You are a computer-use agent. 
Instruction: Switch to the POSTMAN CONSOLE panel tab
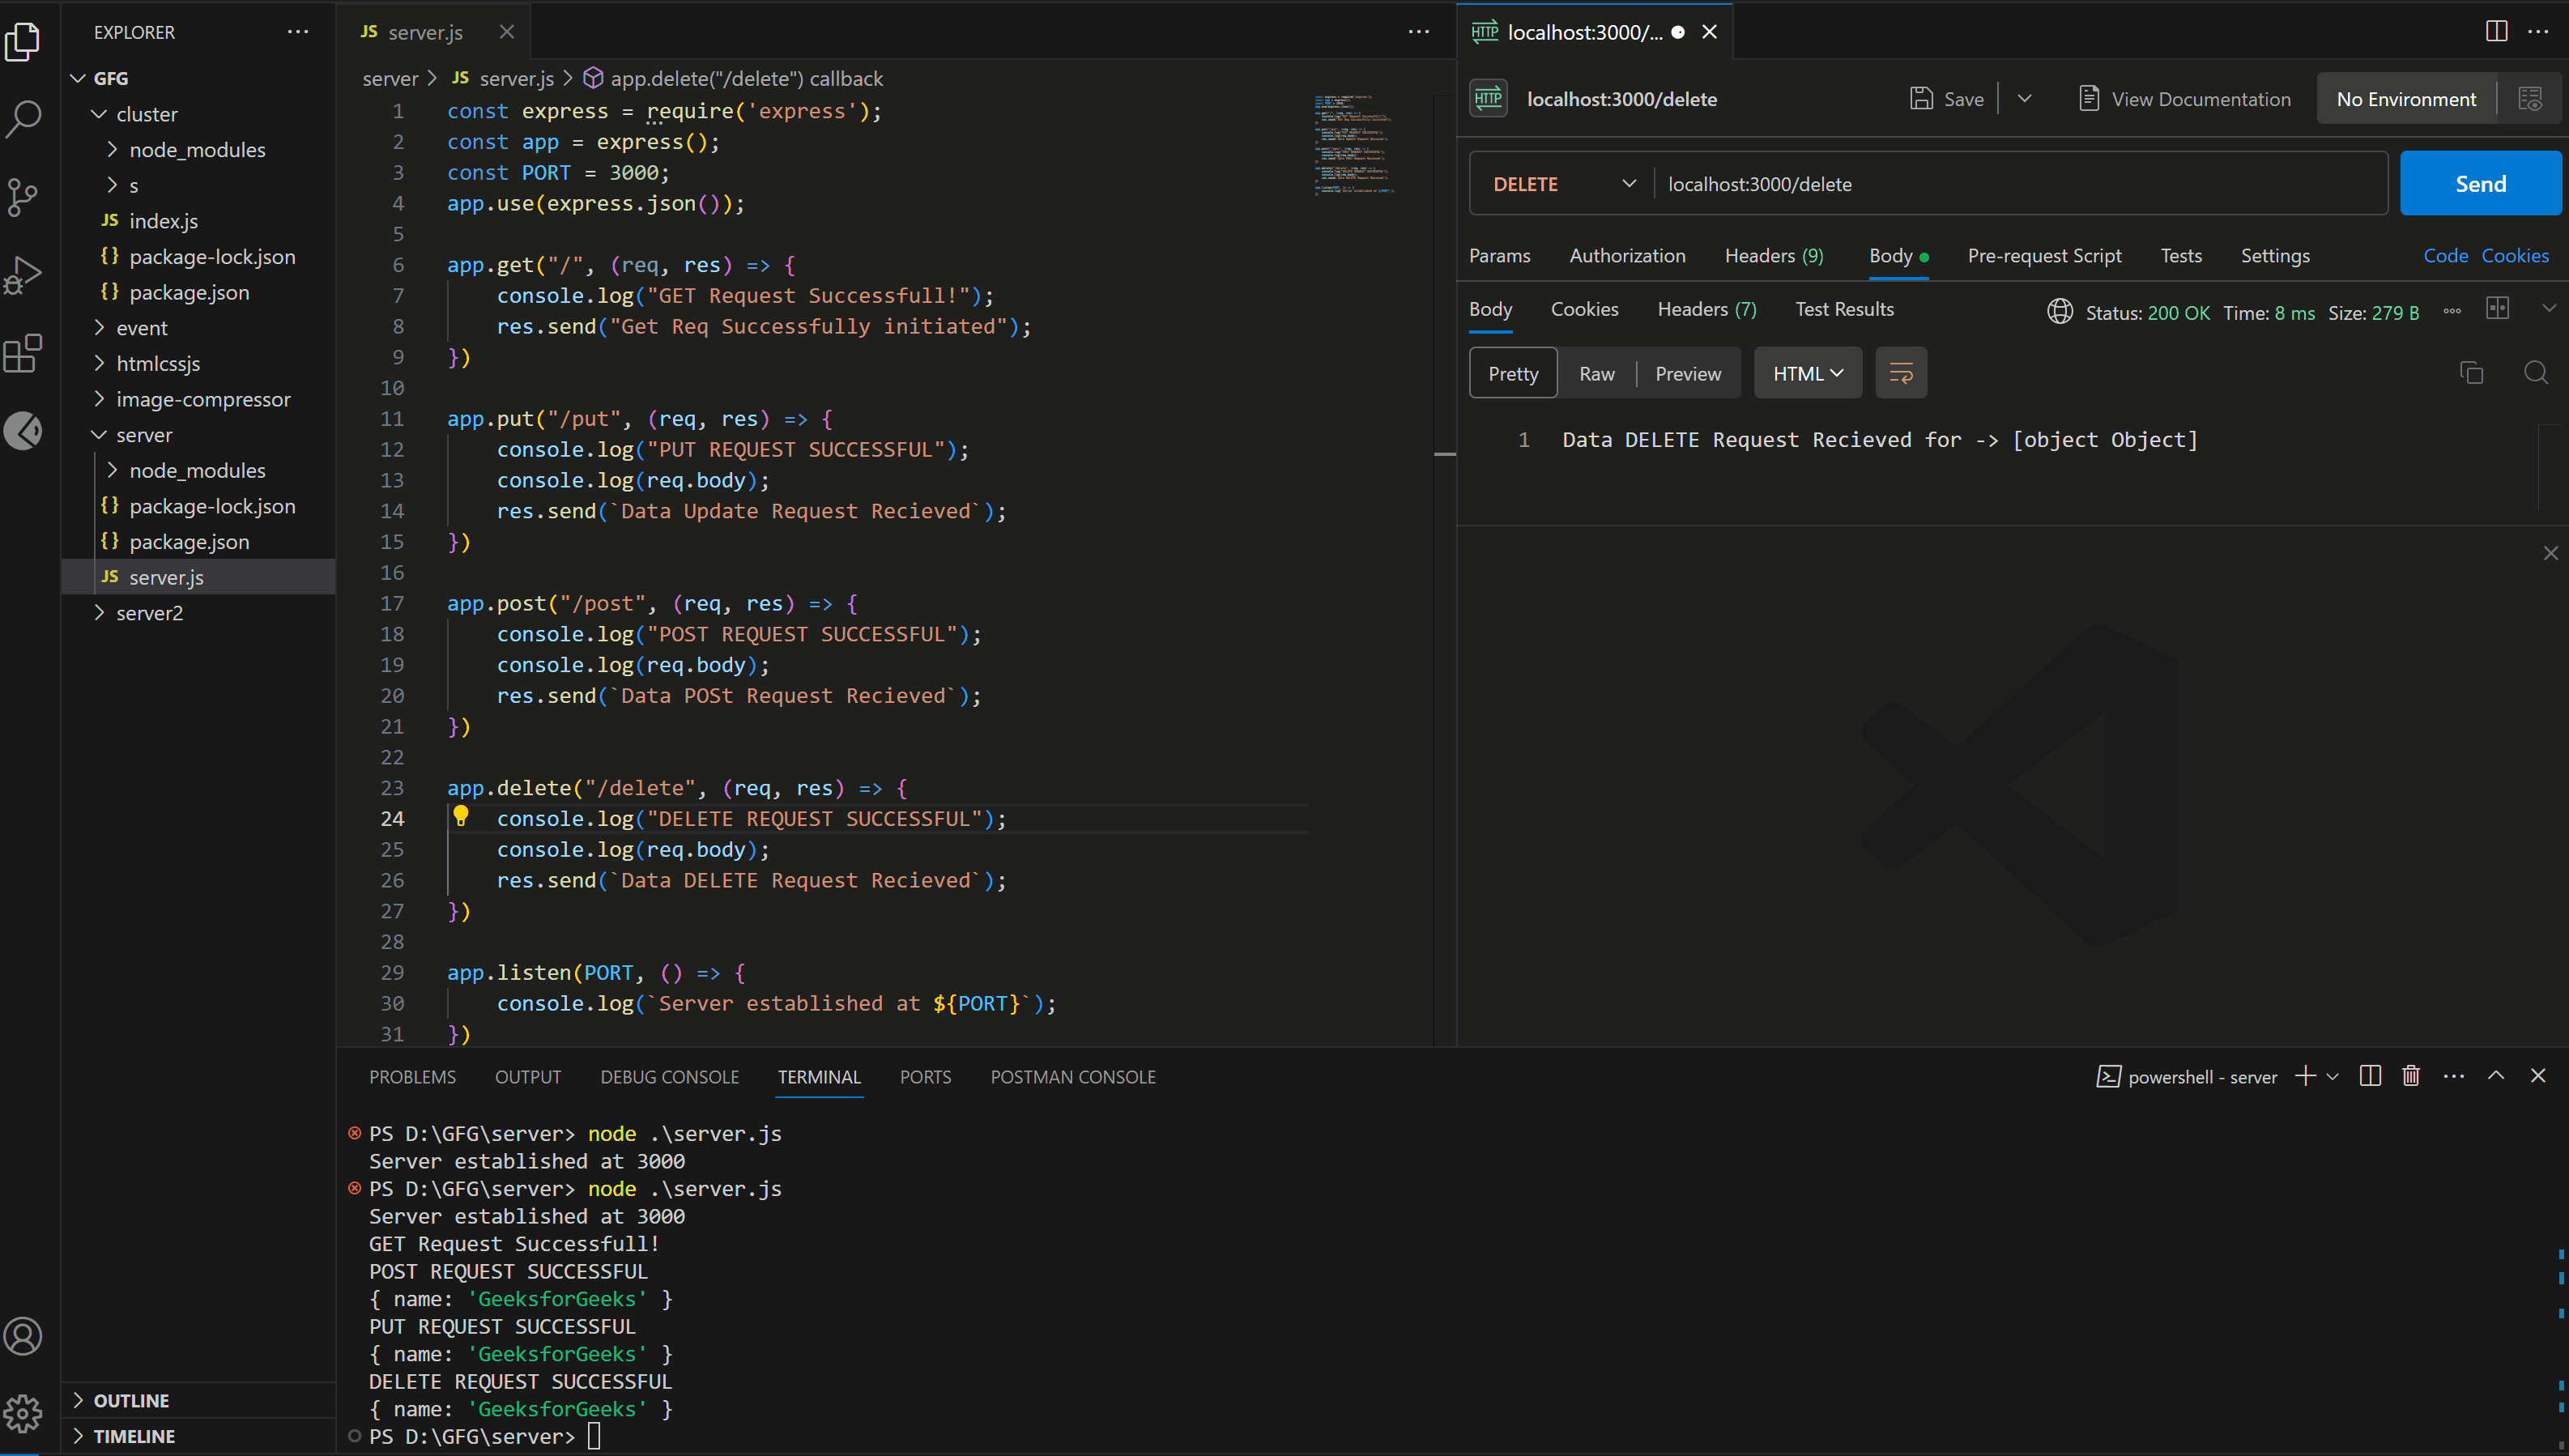coord(1072,1077)
